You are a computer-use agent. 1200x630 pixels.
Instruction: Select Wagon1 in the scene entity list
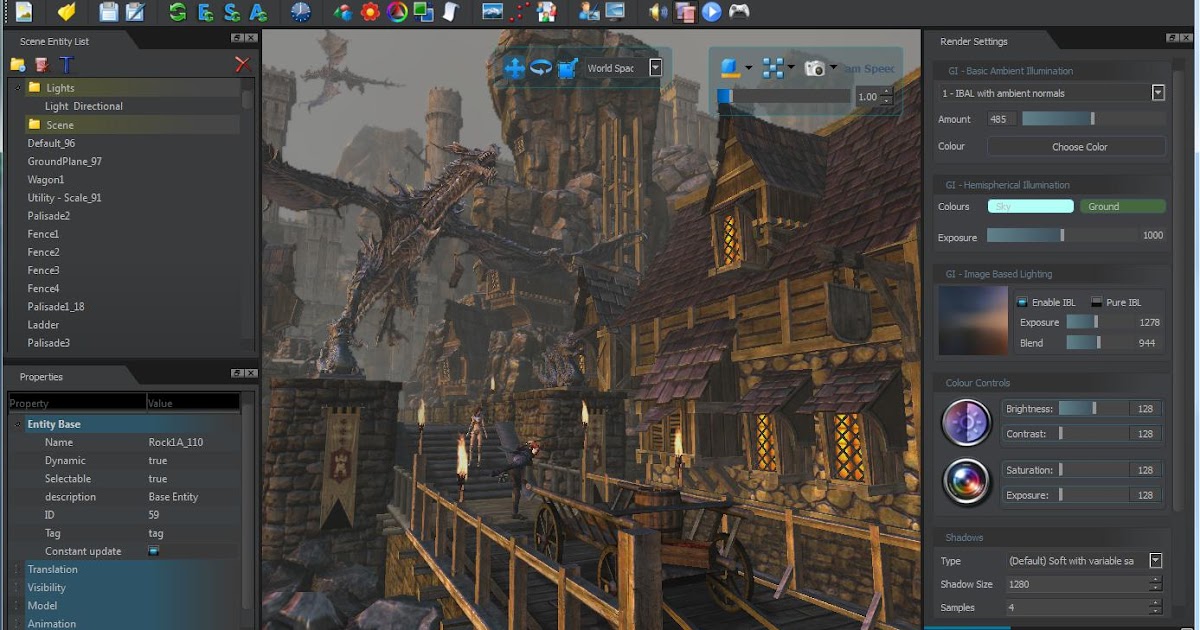pos(46,180)
